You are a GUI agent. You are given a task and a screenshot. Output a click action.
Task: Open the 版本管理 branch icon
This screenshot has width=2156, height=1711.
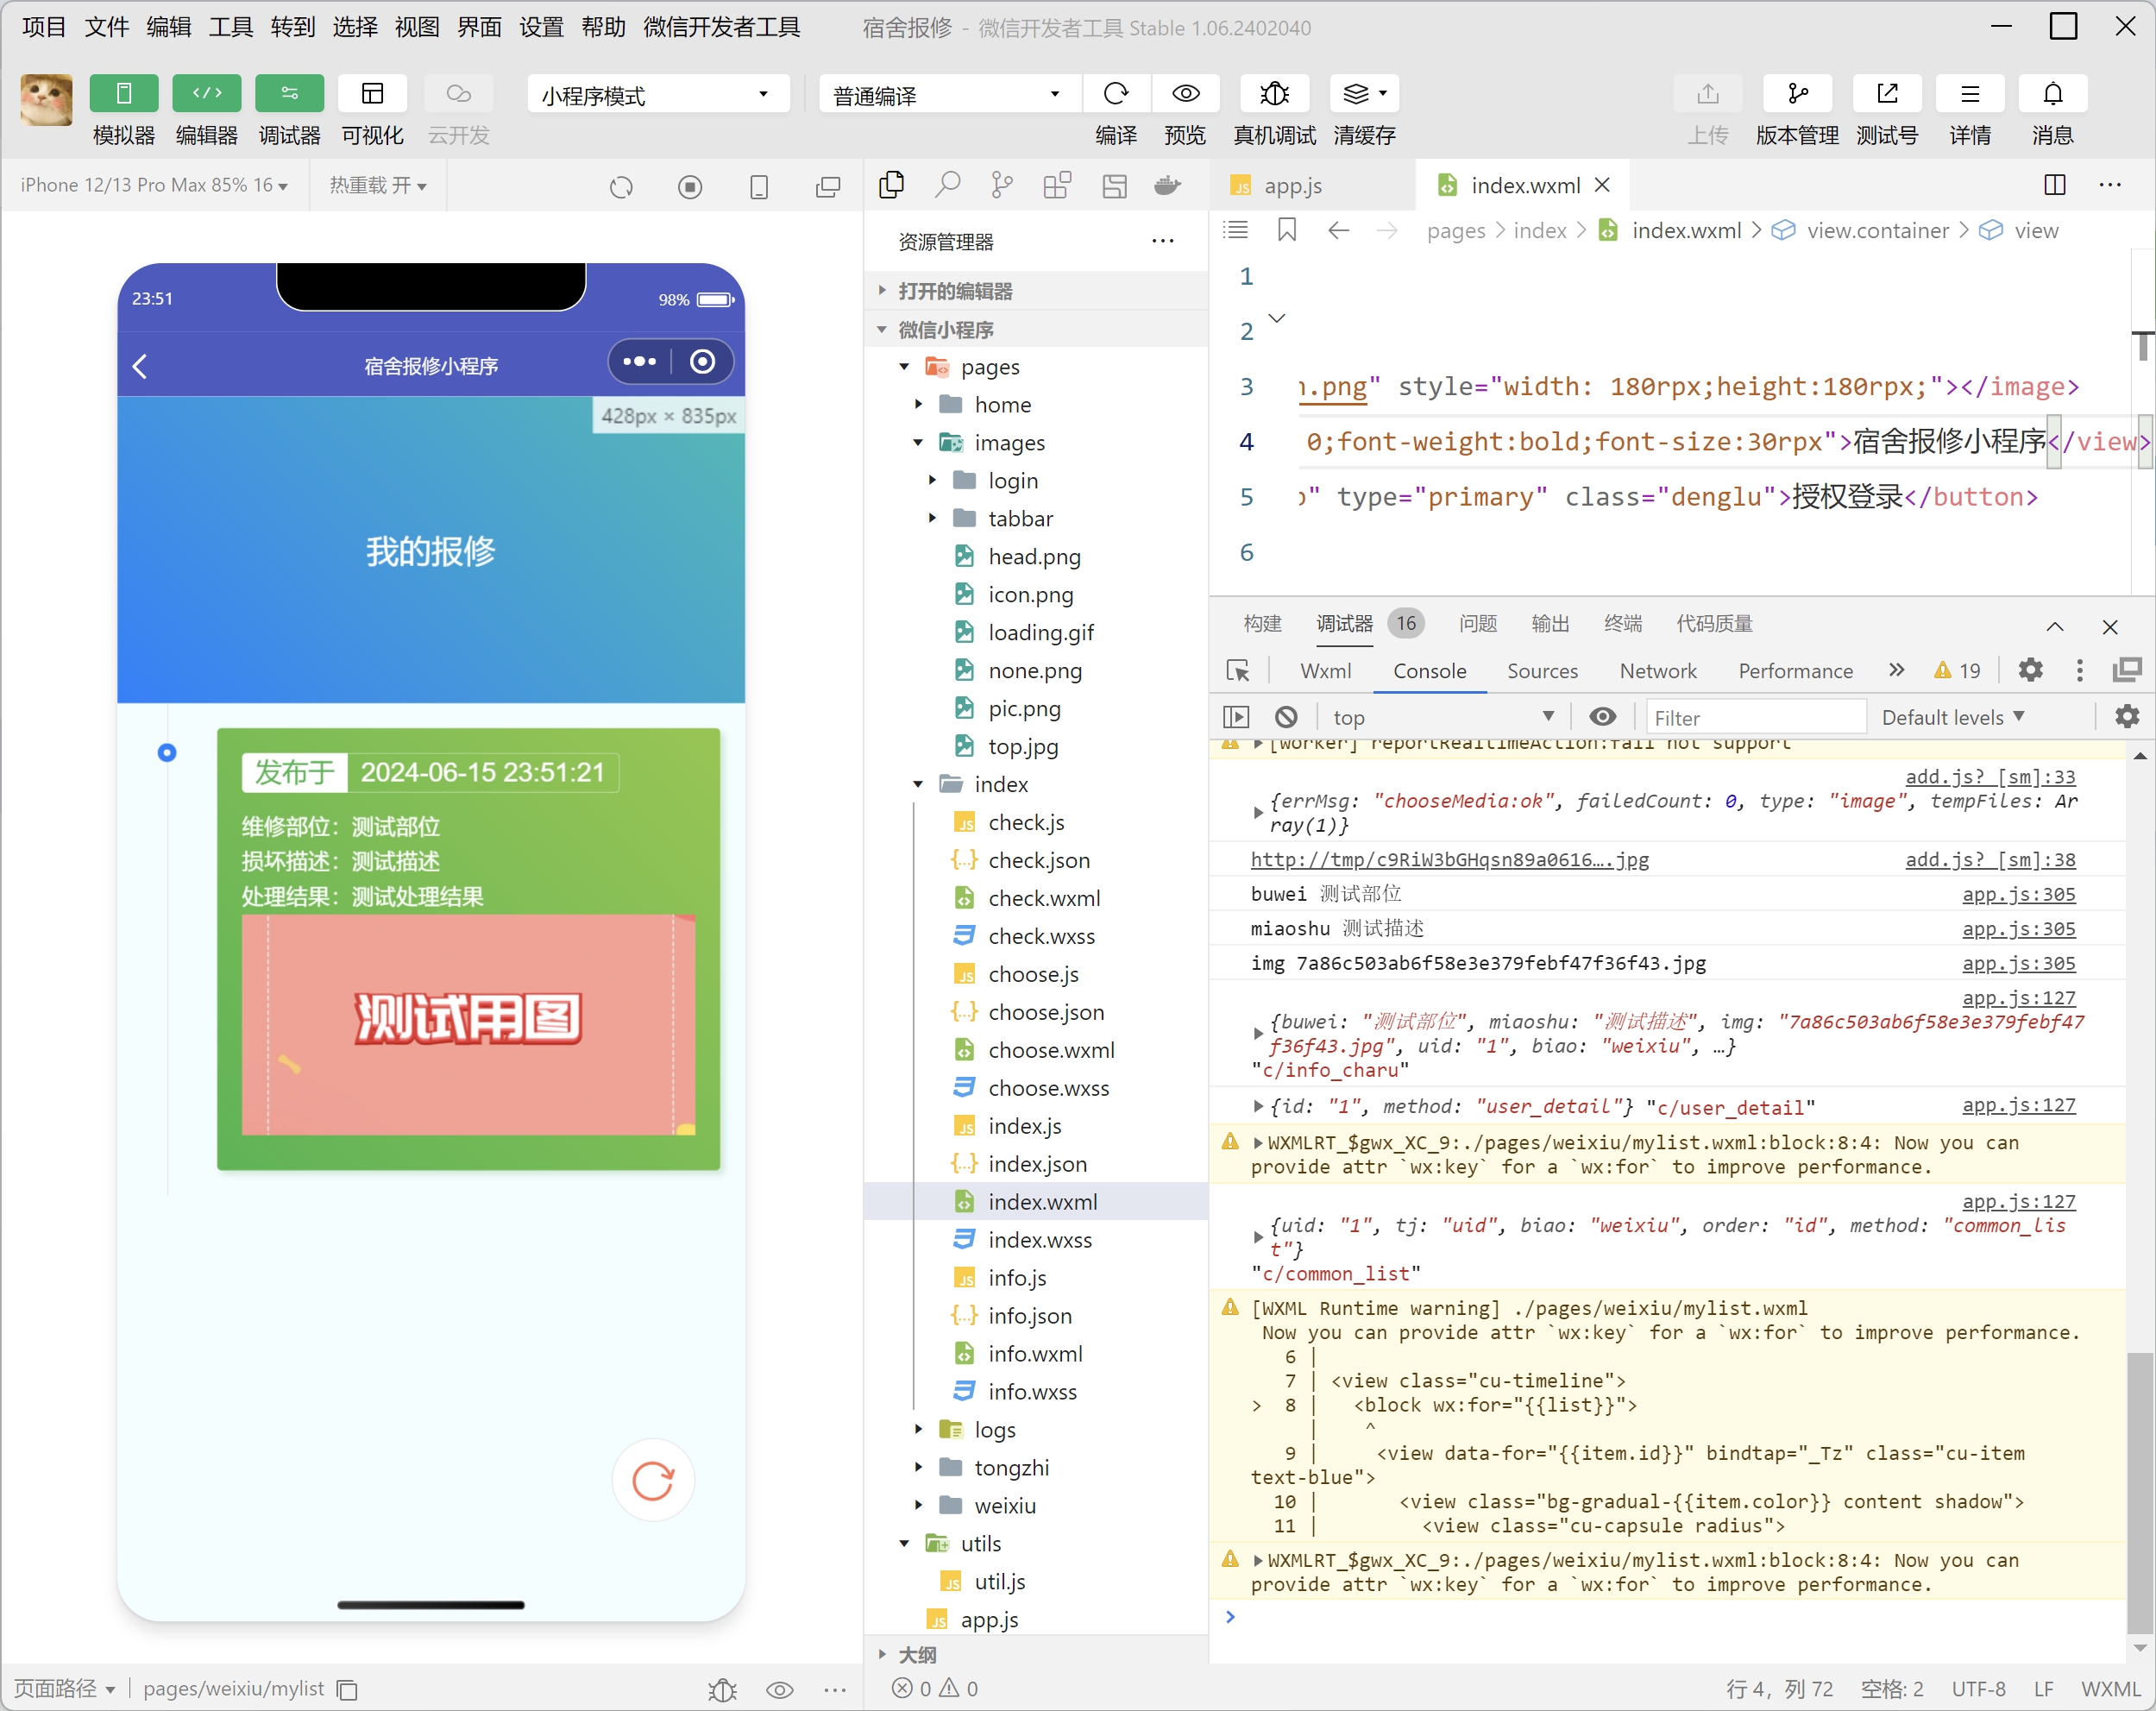click(1796, 94)
